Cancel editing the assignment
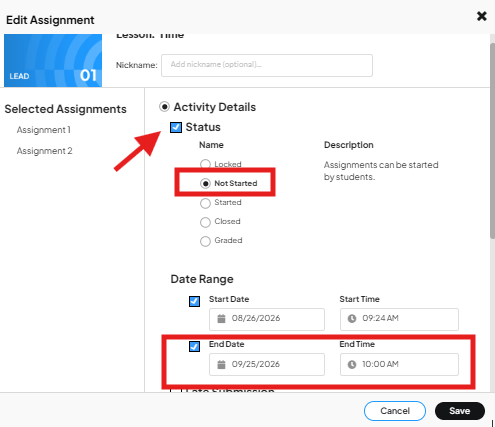Viewport: 495px width, 427px height. [395, 411]
